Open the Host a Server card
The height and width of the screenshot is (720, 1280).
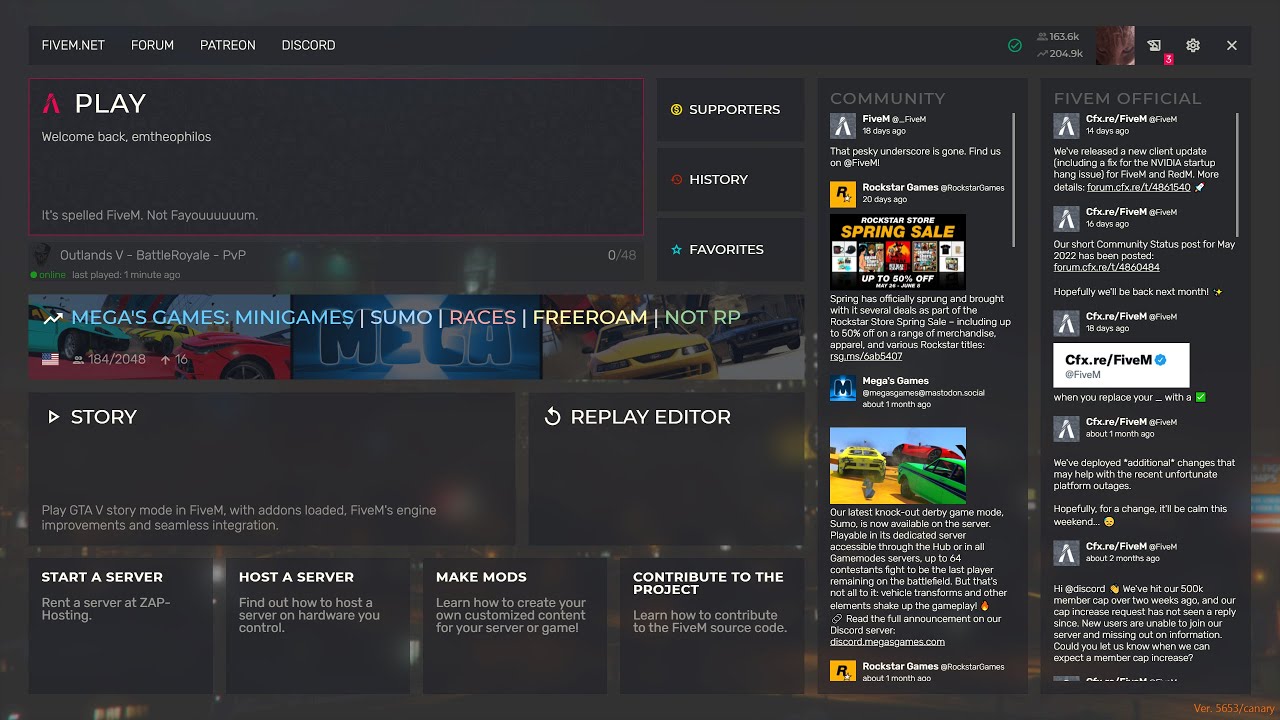click(x=318, y=626)
